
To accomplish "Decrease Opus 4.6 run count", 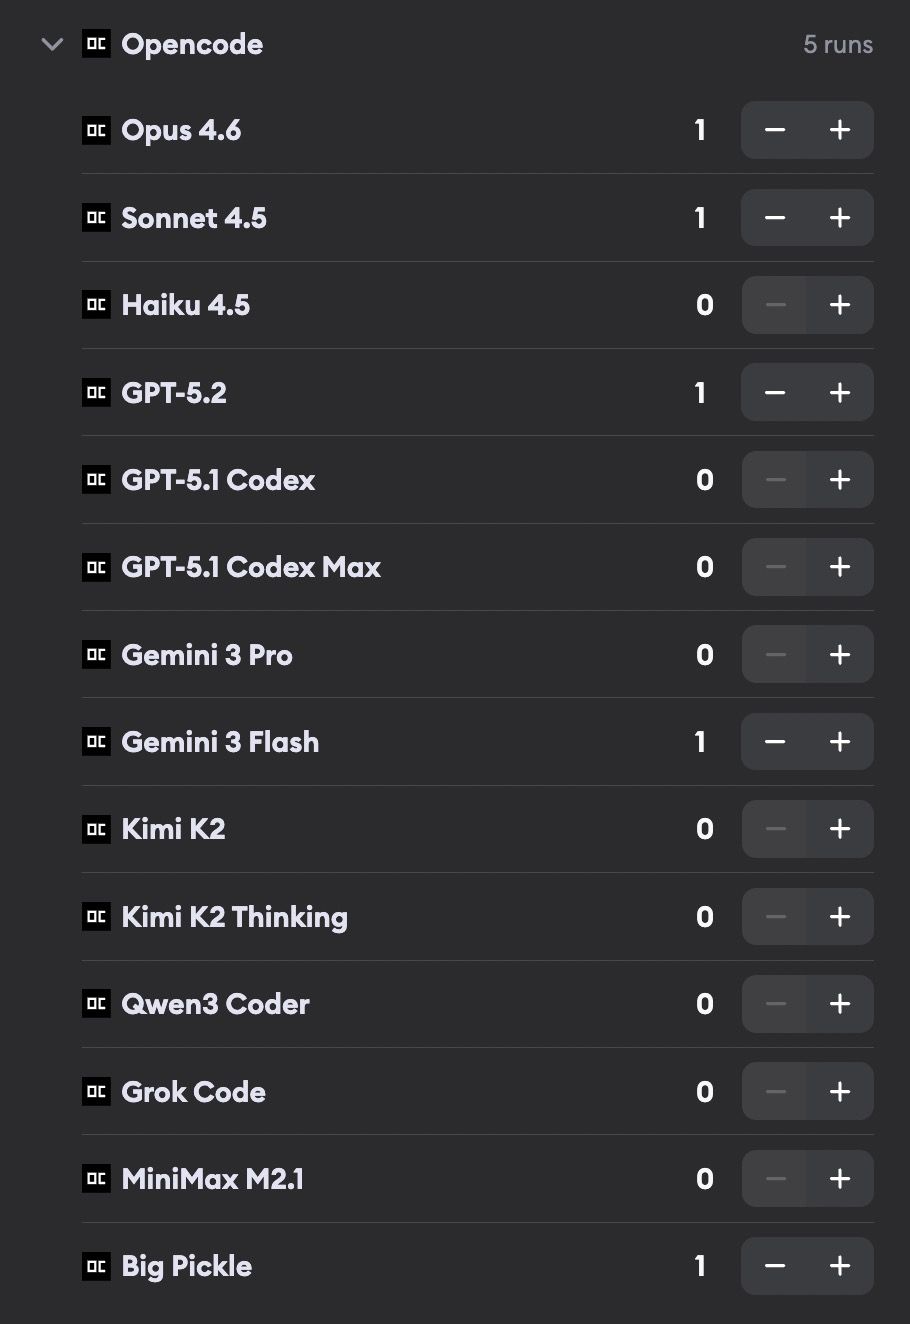I will [x=774, y=130].
